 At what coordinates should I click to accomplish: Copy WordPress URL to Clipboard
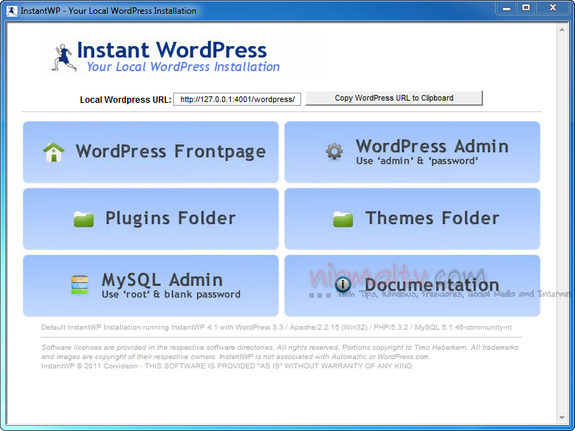[x=394, y=98]
